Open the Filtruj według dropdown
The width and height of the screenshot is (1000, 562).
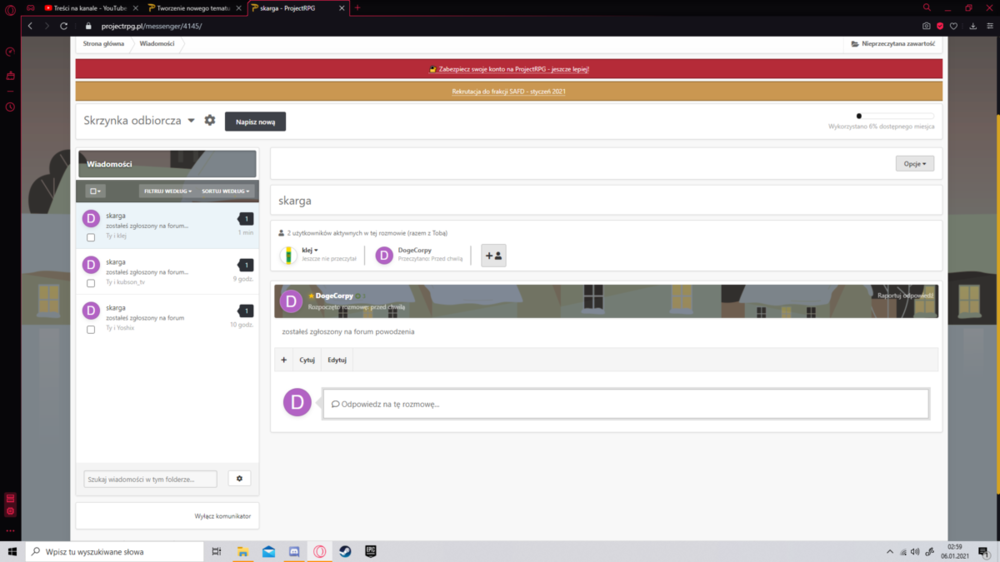(x=168, y=191)
